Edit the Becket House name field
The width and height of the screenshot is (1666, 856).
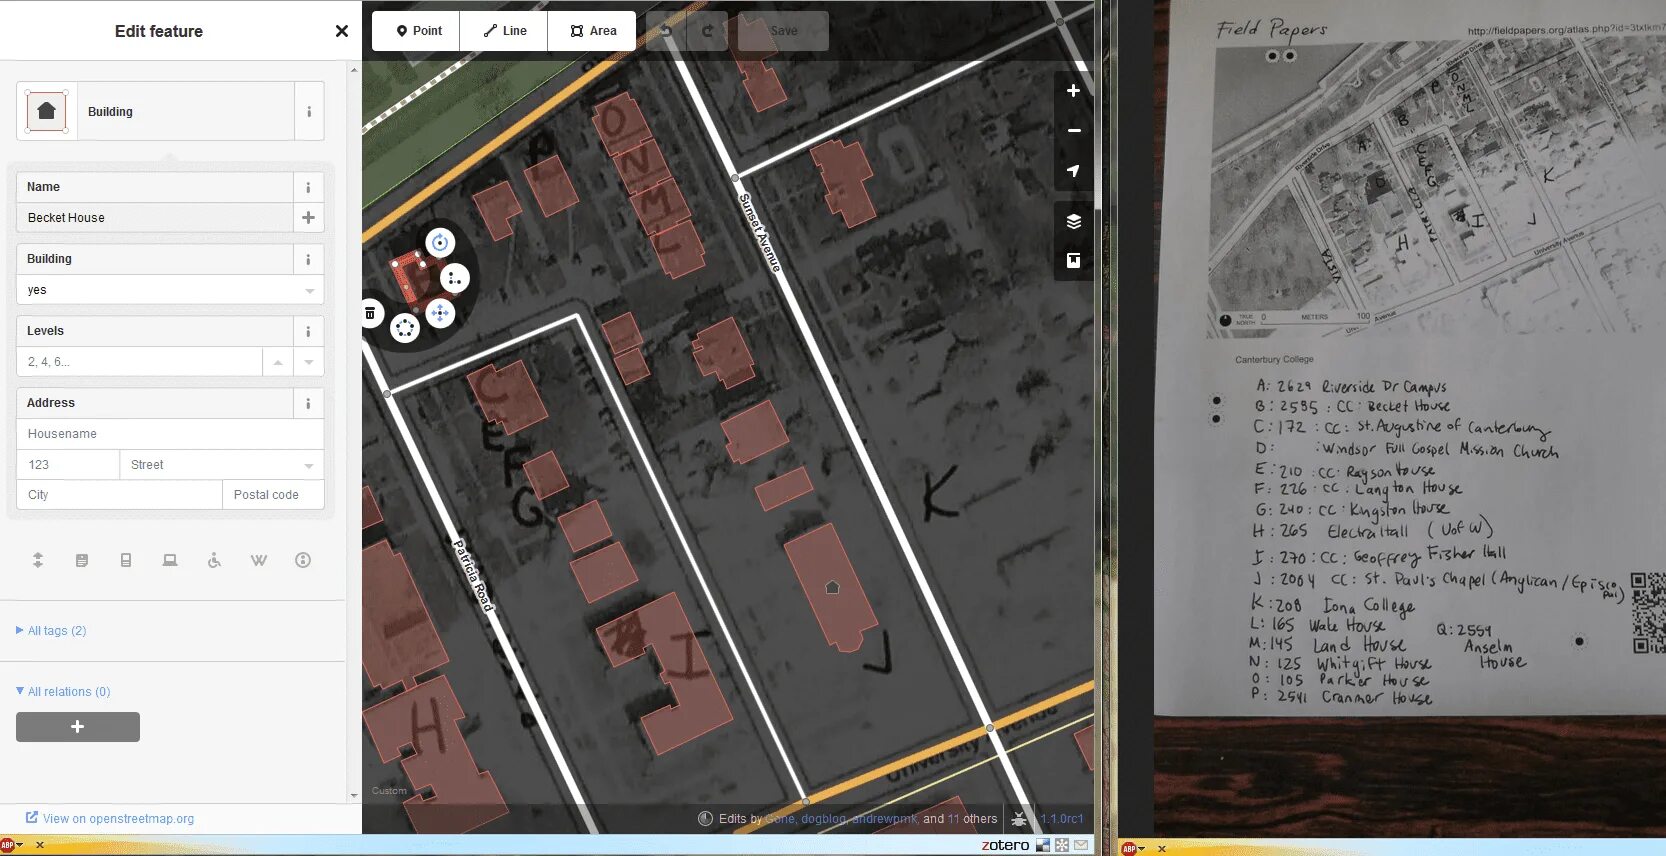155,218
